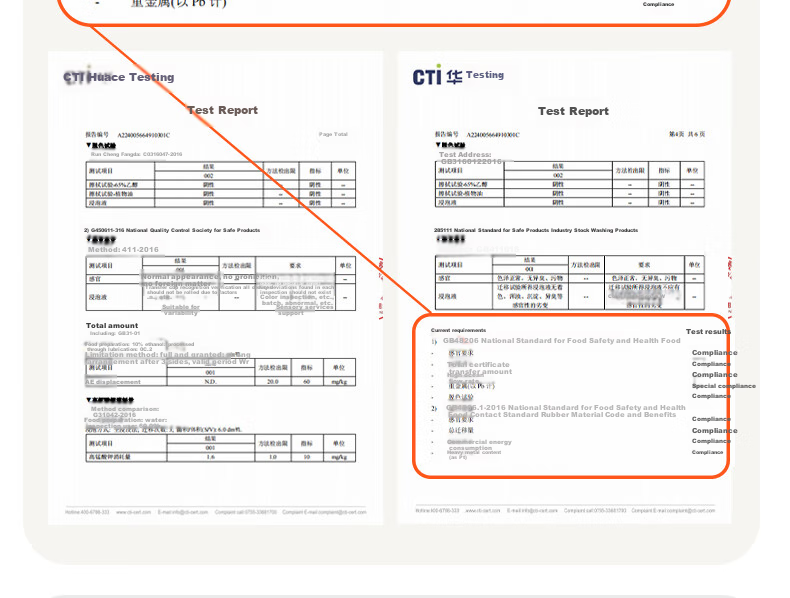The width and height of the screenshot is (790, 598).
Task: Click the Commercial energy consumption requirement item
Action: [479, 445]
